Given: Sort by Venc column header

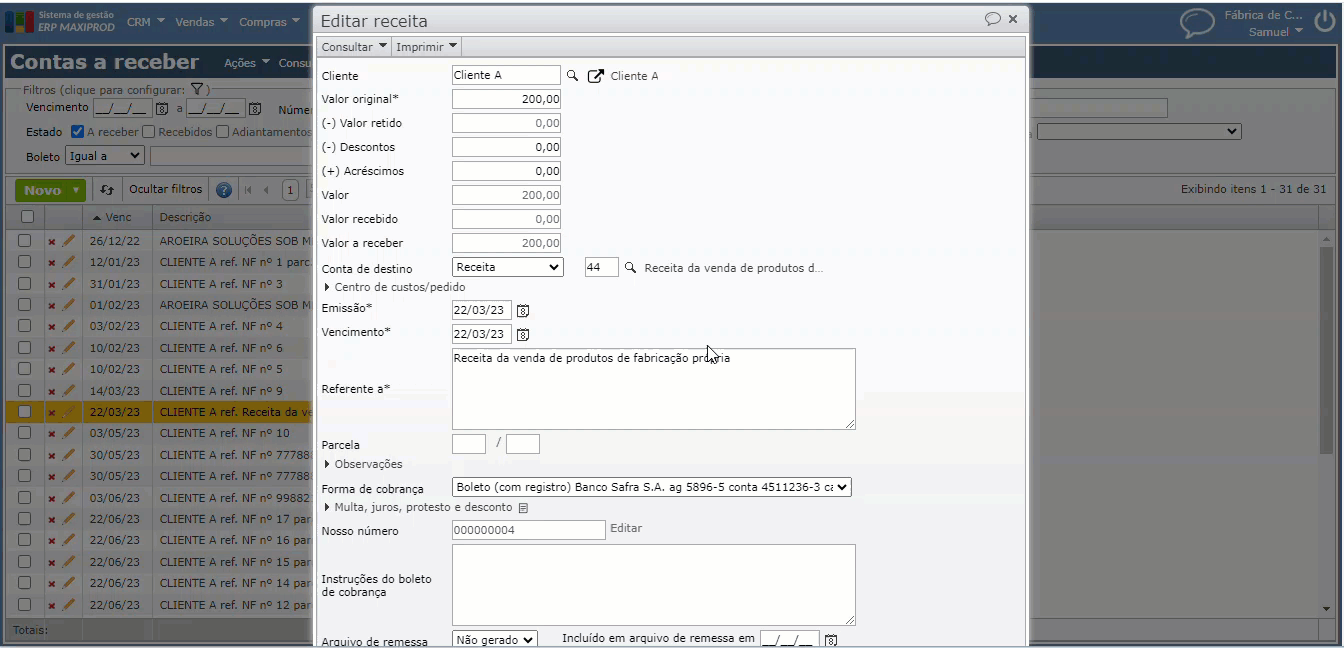Looking at the screenshot, I should (118, 217).
